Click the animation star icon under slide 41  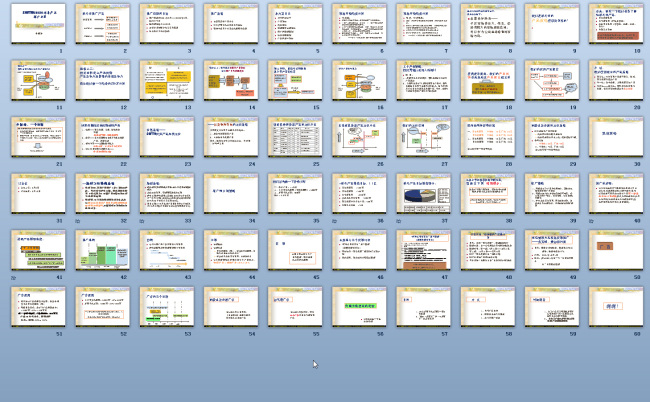[x=13, y=278]
